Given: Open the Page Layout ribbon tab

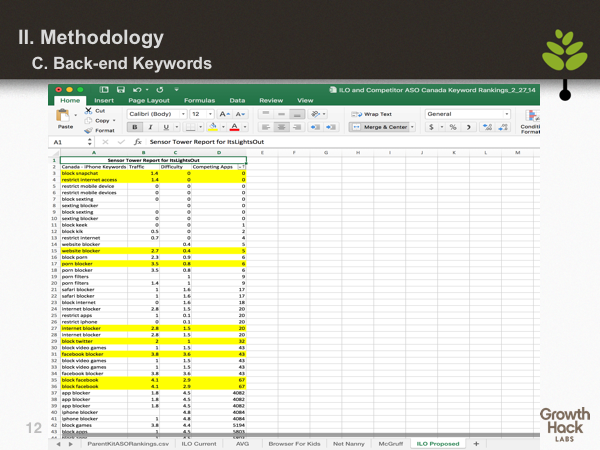Looking at the screenshot, I should [149, 100].
